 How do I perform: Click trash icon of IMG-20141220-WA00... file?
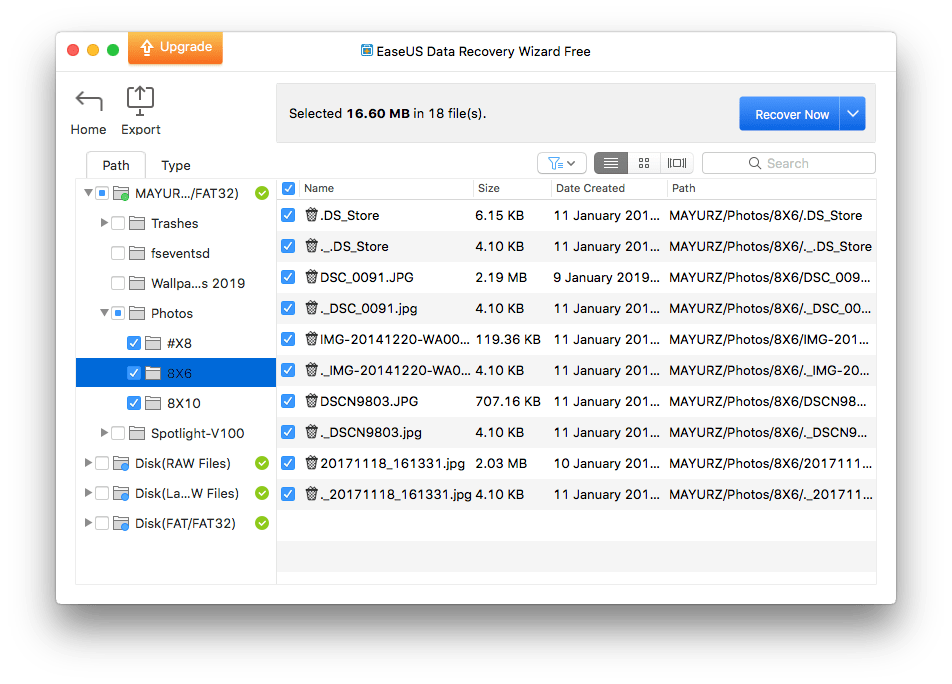pyautogui.click(x=311, y=338)
